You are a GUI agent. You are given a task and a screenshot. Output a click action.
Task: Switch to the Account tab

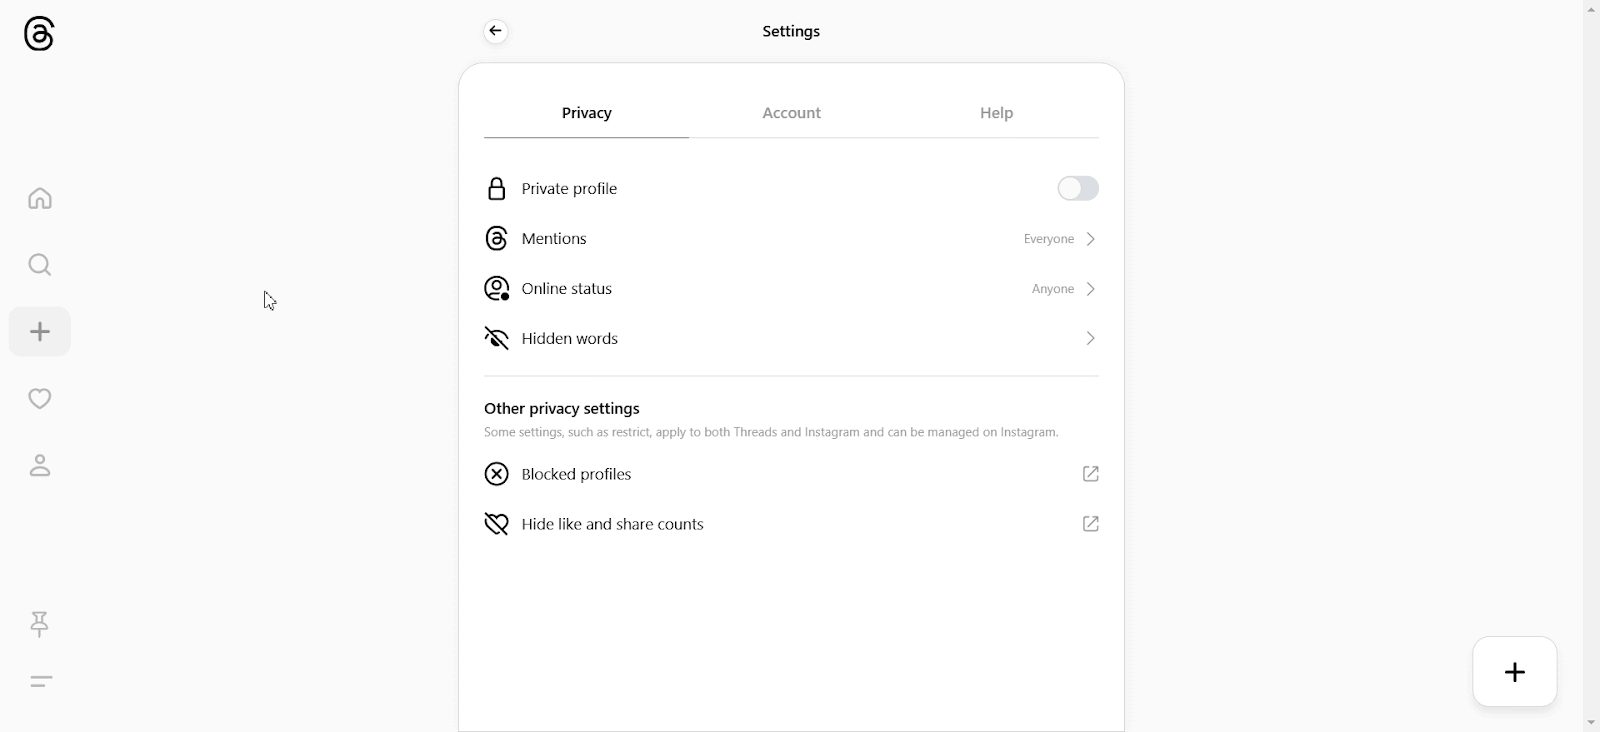[x=790, y=112]
